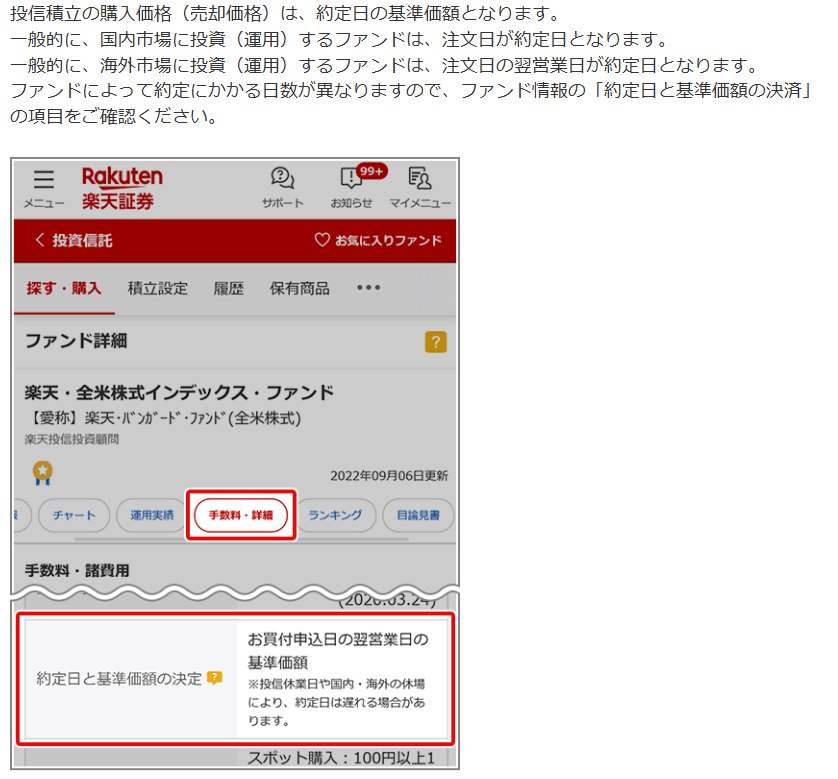Screen dimensions: 838x779
Task: Click the yellow help icon beside ファンド詳細
Action: click(x=435, y=342)
